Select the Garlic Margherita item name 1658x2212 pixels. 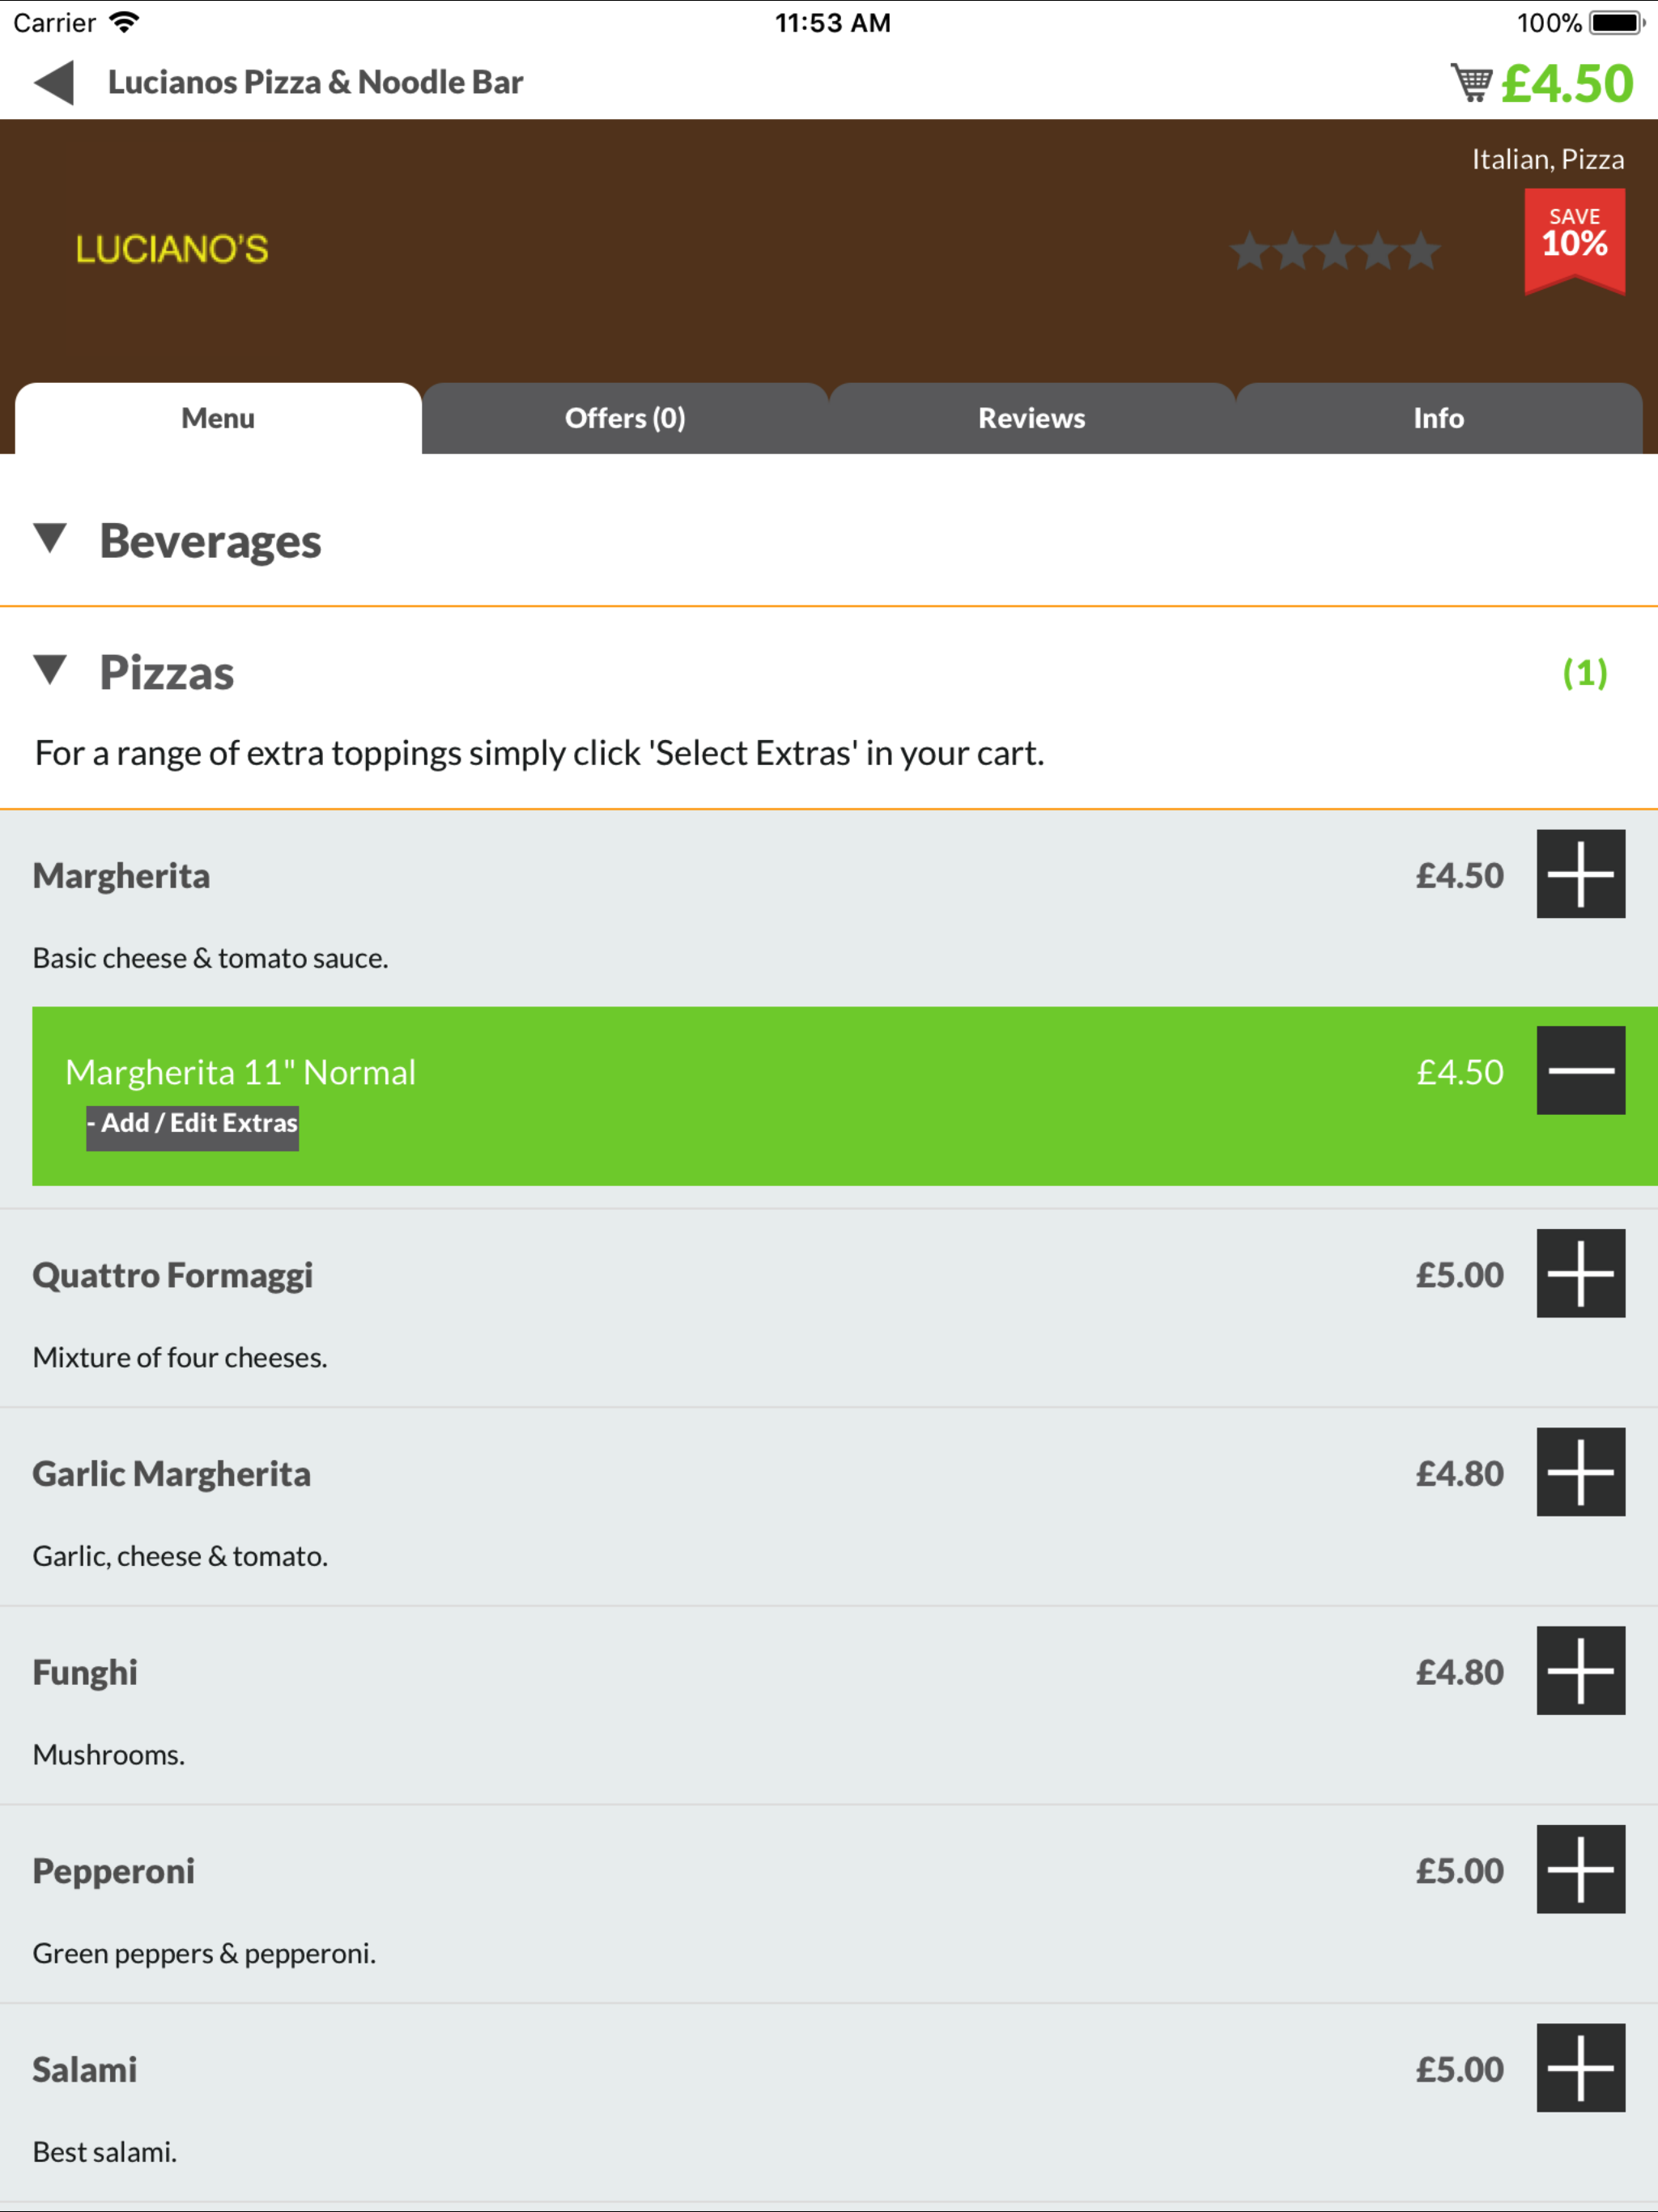click(x=171, y=1474)
